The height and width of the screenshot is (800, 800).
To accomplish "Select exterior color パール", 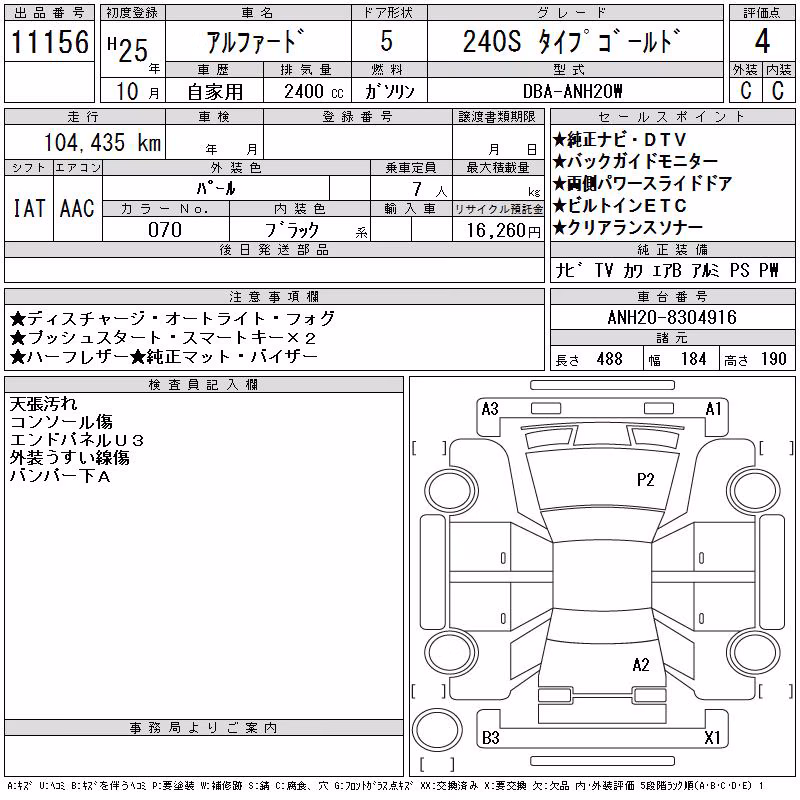I will pos(216,188).
